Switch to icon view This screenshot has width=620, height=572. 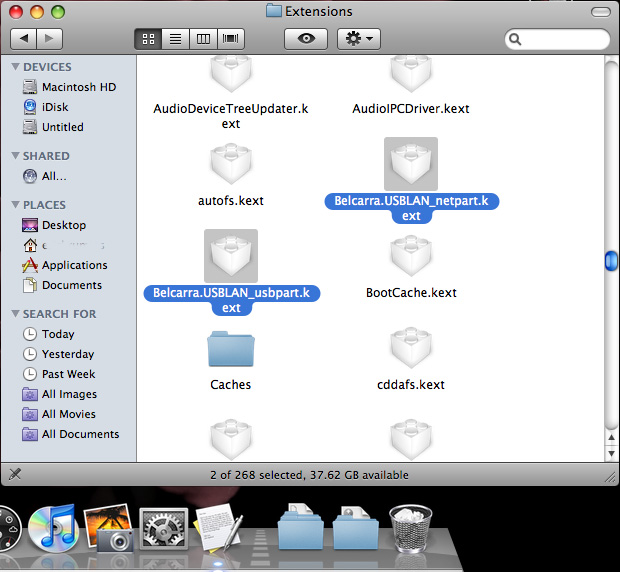(x=148, y=39)
